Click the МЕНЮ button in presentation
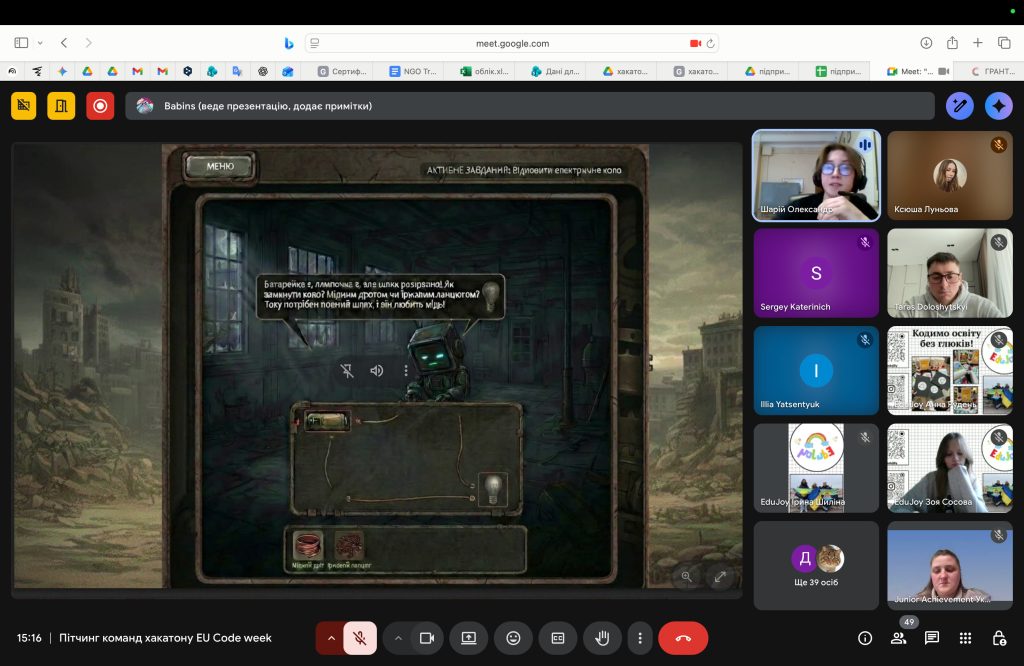The width and height of the screenshot is (1024, 666). (x=220, y=166)
